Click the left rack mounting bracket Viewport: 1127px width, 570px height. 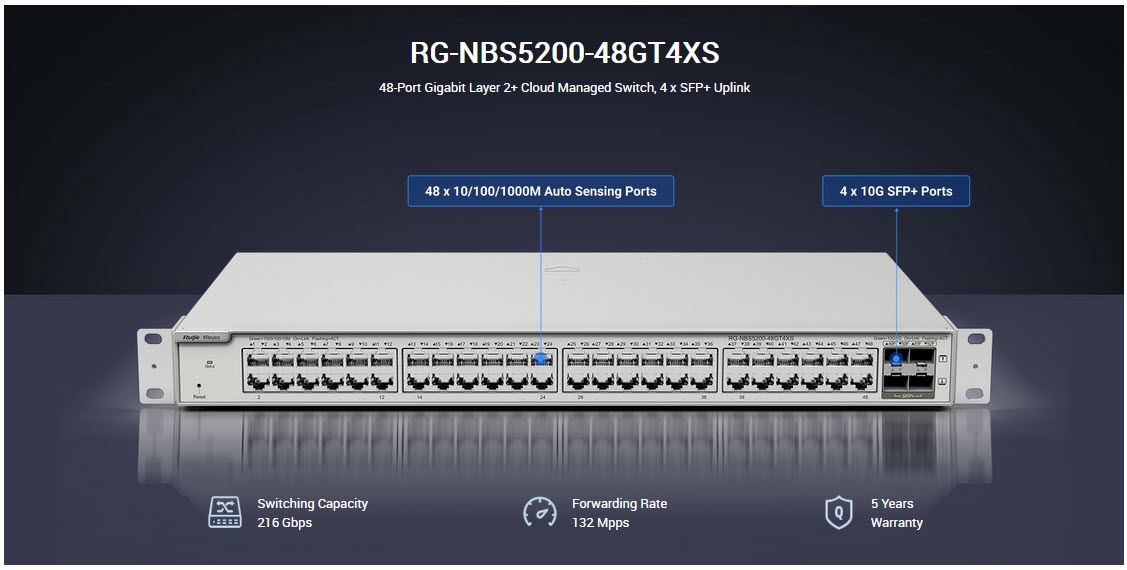coord(153,368)
